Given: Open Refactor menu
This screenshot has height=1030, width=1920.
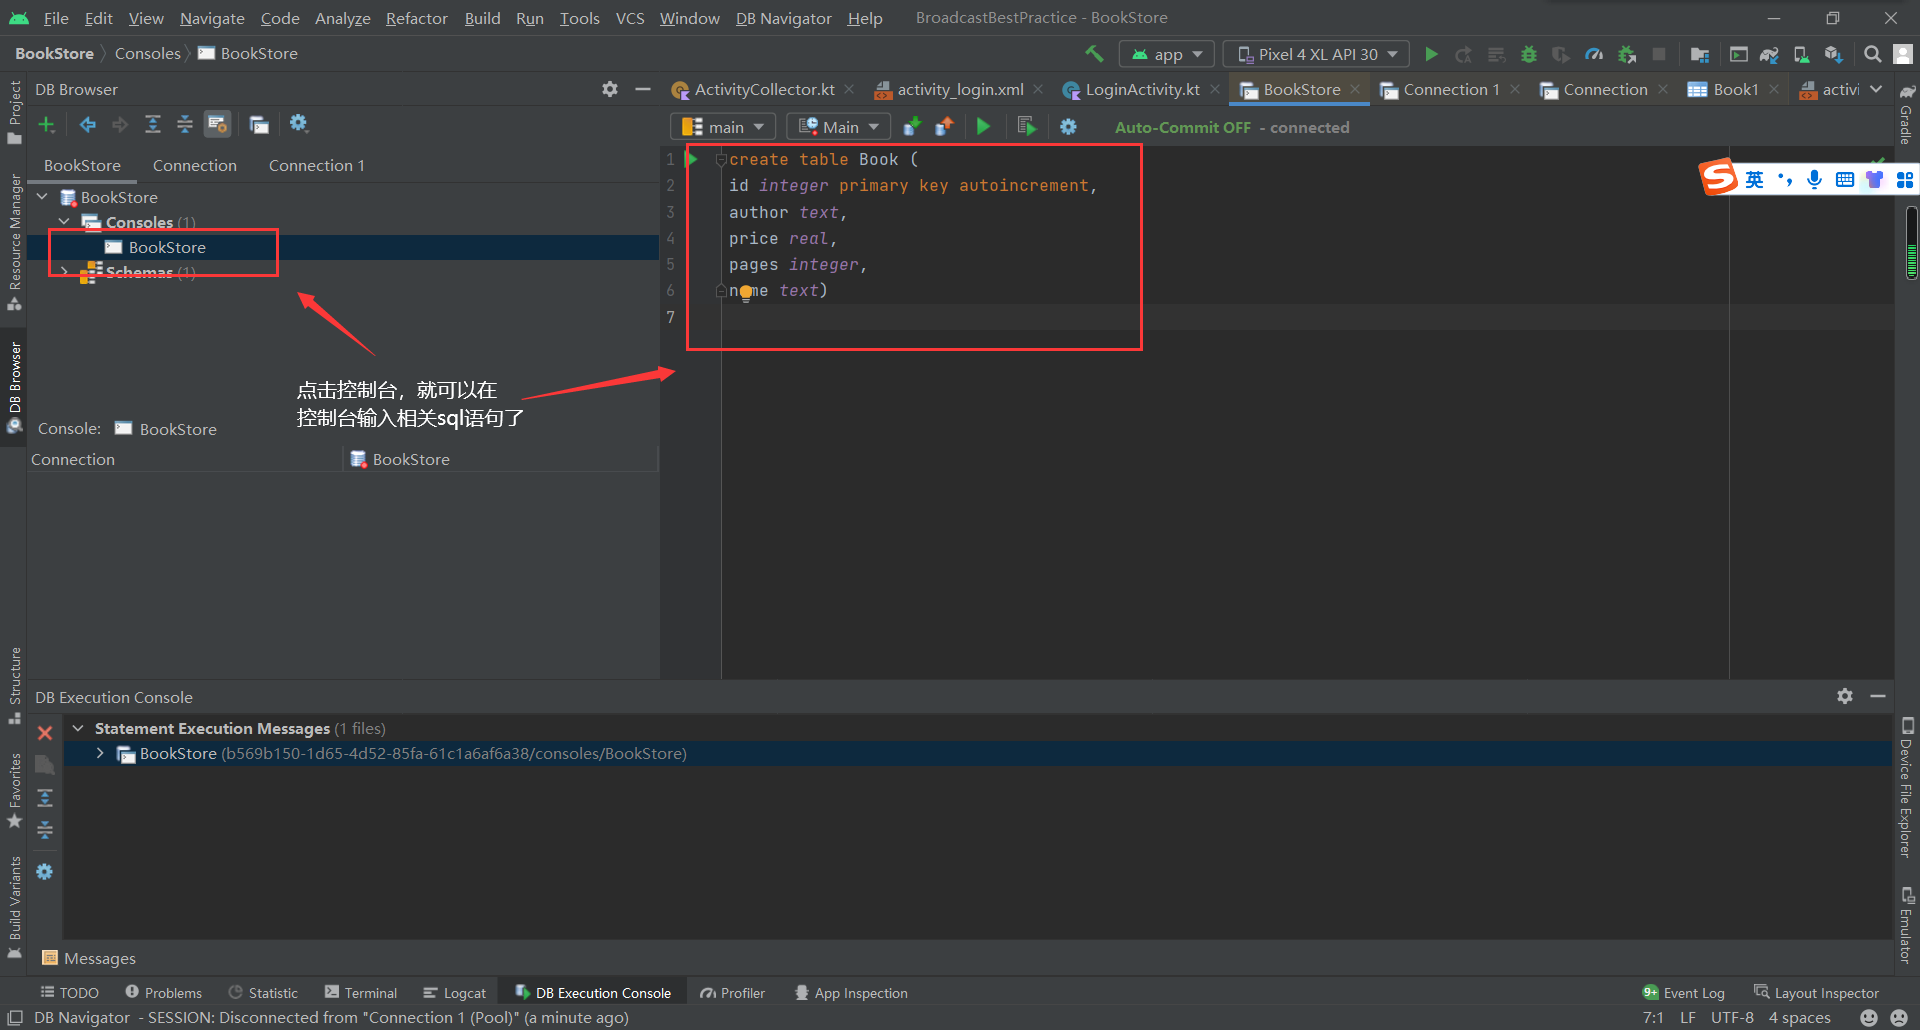Looking at the screenshot, I should coord(416,18).
